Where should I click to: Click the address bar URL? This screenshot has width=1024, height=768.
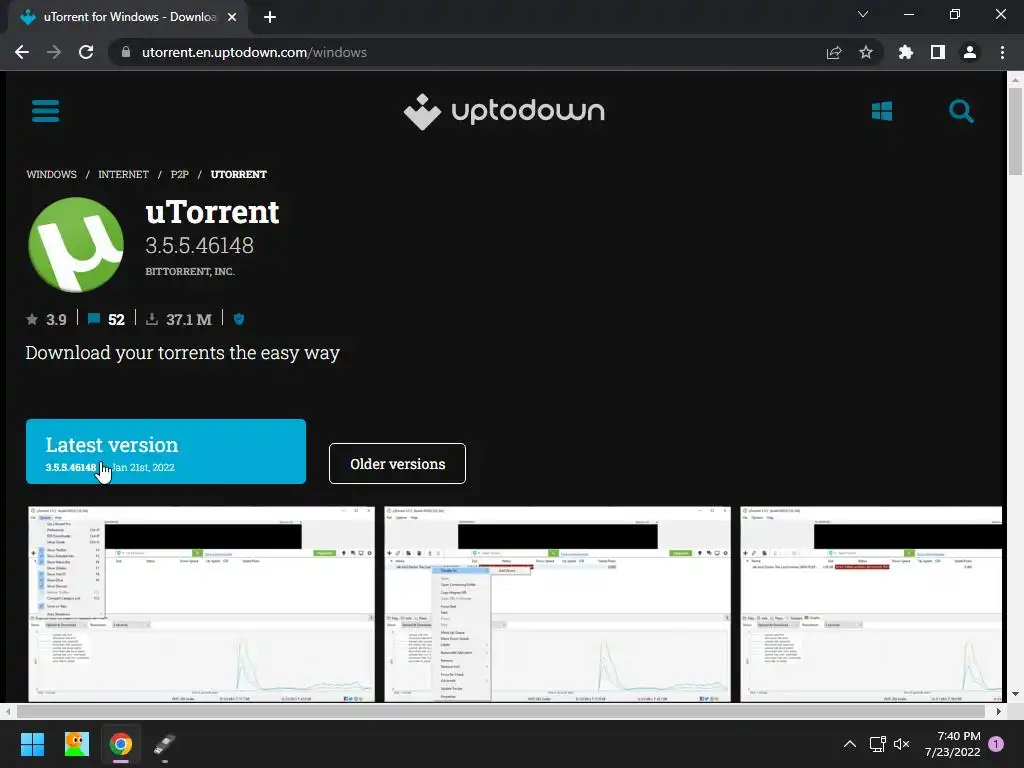pyautogui.click(x=254, y=52)
